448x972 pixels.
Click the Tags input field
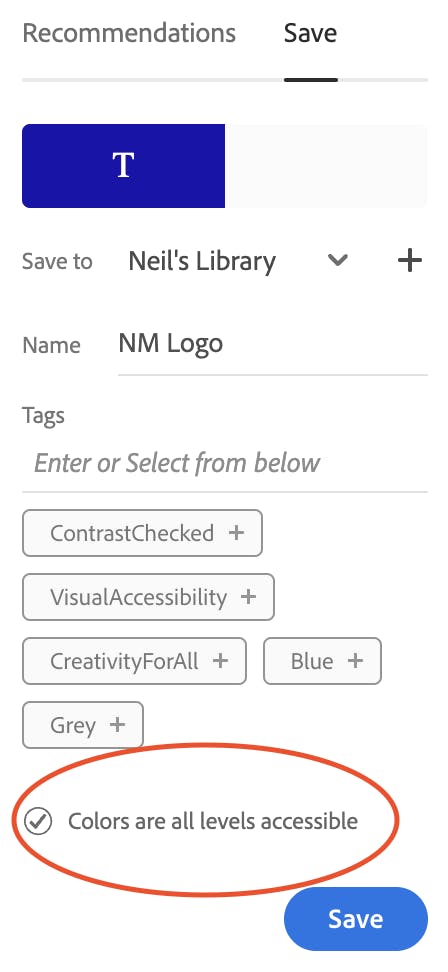pos(225,463)
